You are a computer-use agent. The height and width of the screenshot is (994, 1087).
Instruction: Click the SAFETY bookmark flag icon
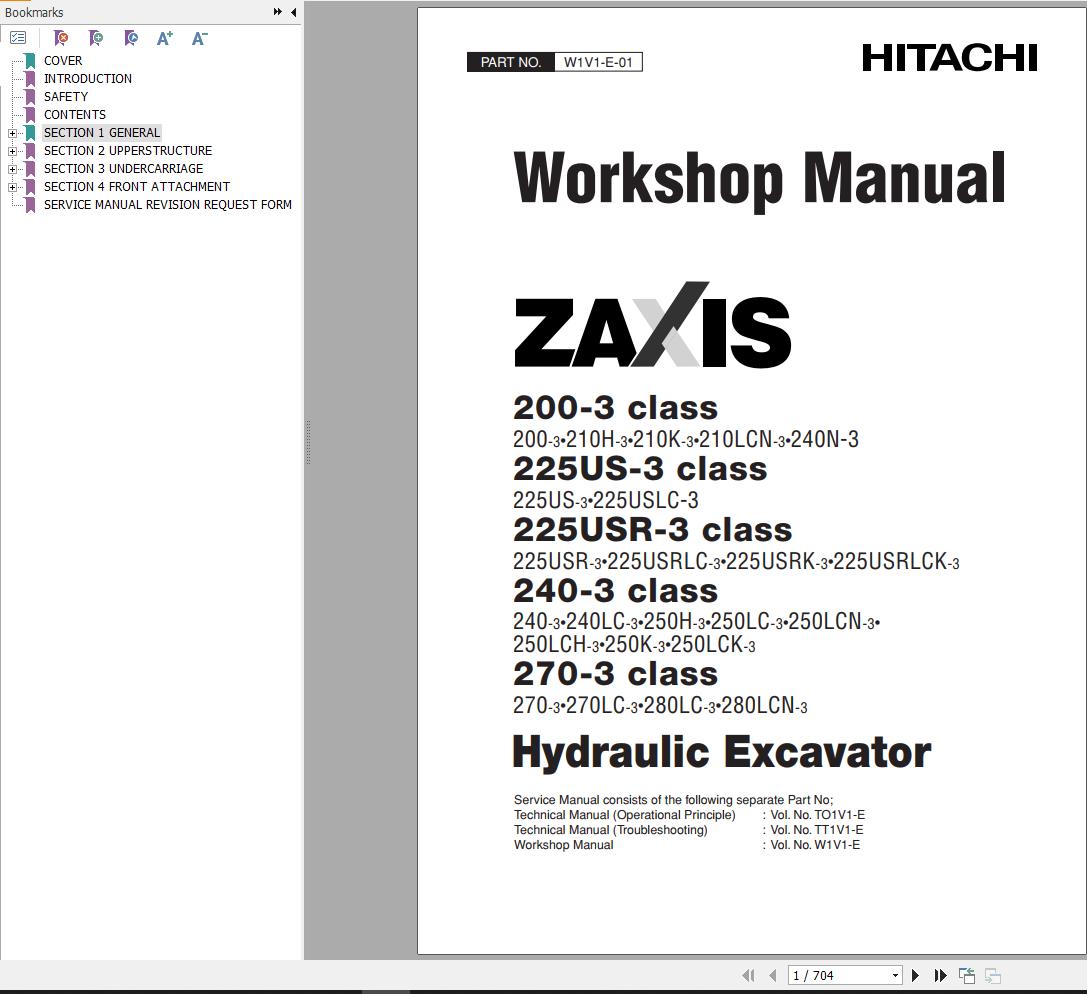pyautogui.click(x=30, y=97)
